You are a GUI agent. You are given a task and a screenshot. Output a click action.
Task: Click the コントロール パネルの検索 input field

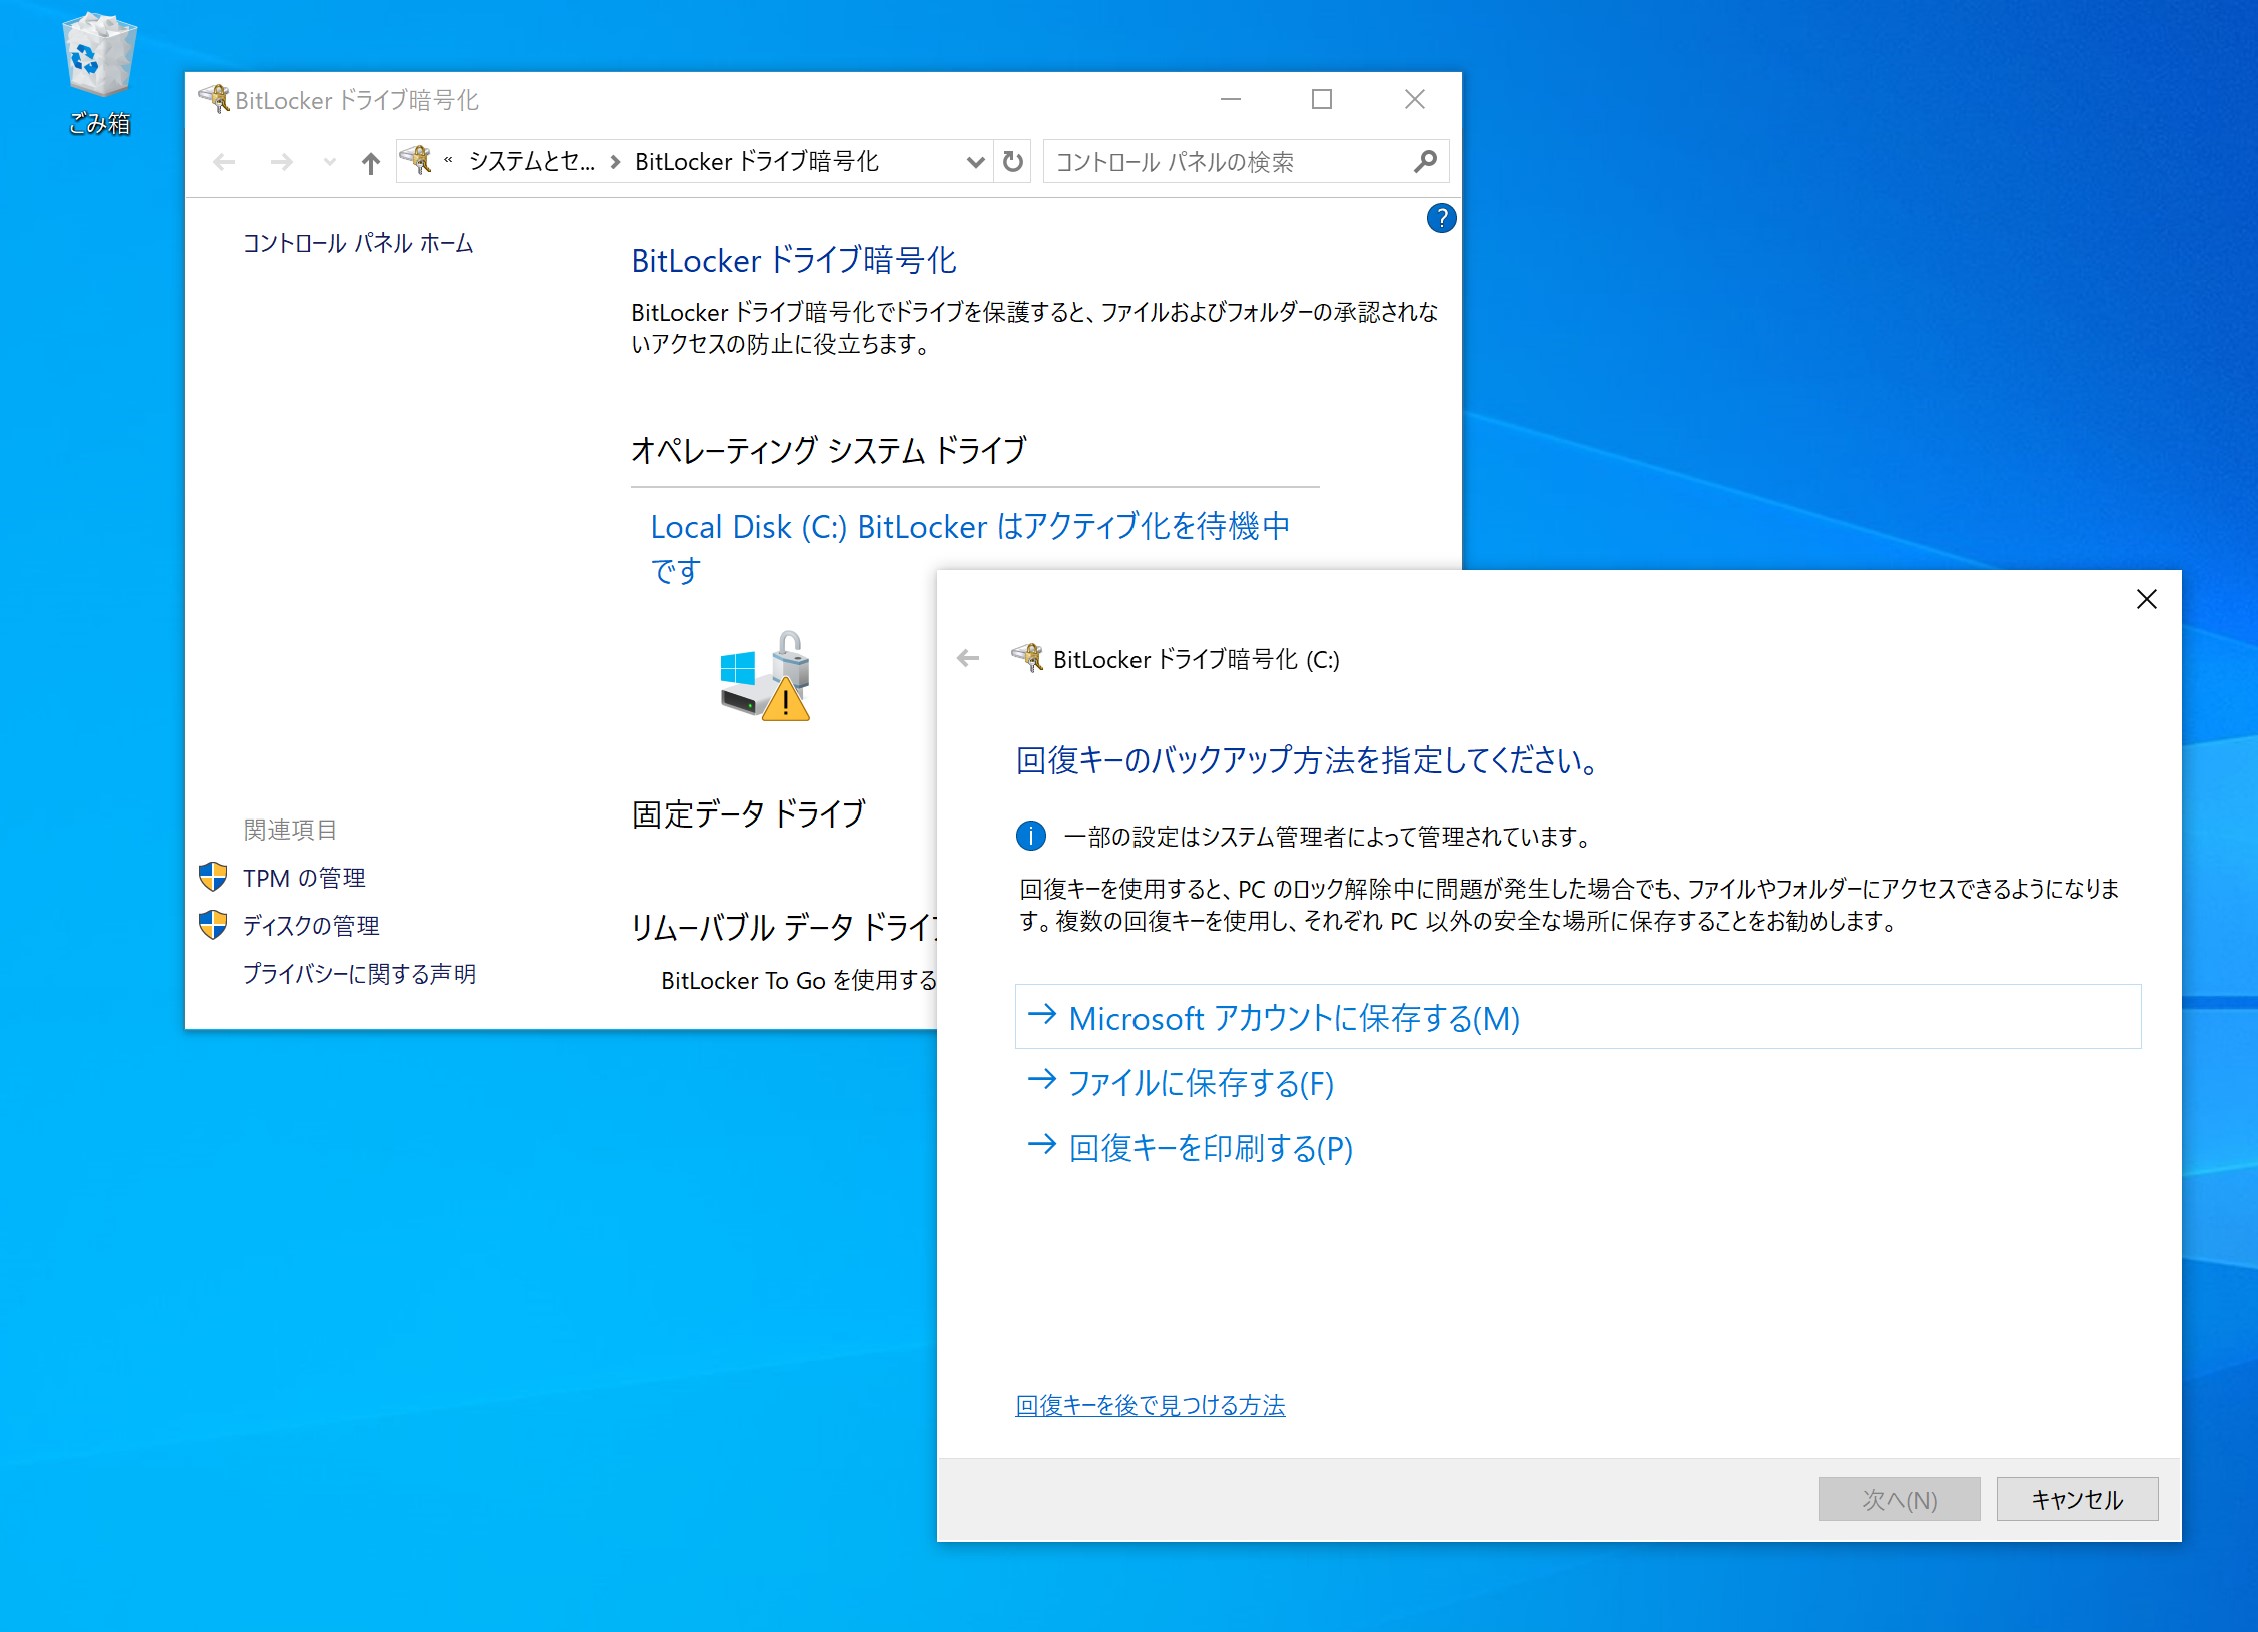1200,161
